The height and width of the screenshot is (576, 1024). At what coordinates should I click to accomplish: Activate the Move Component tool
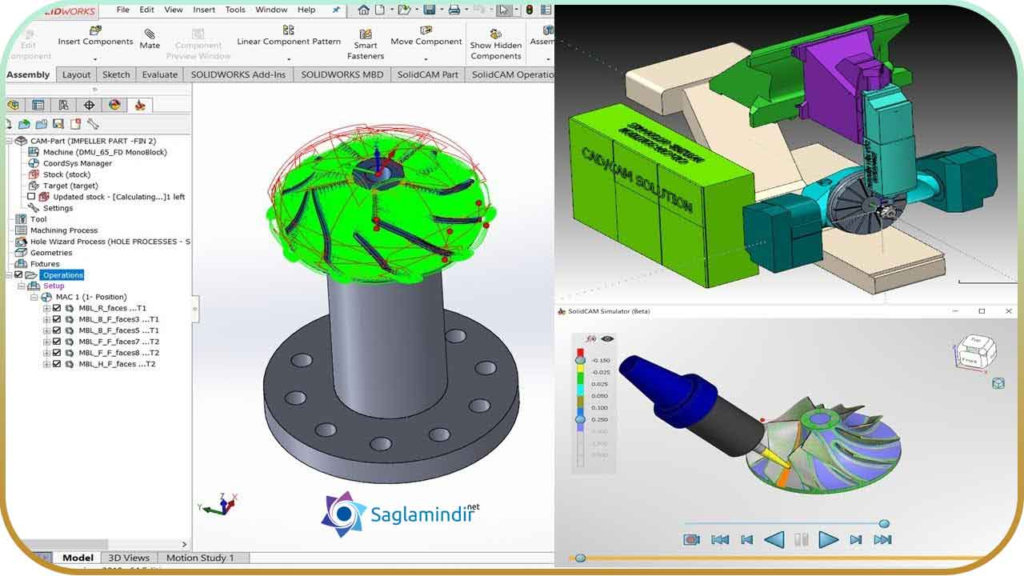coord(426,37)
